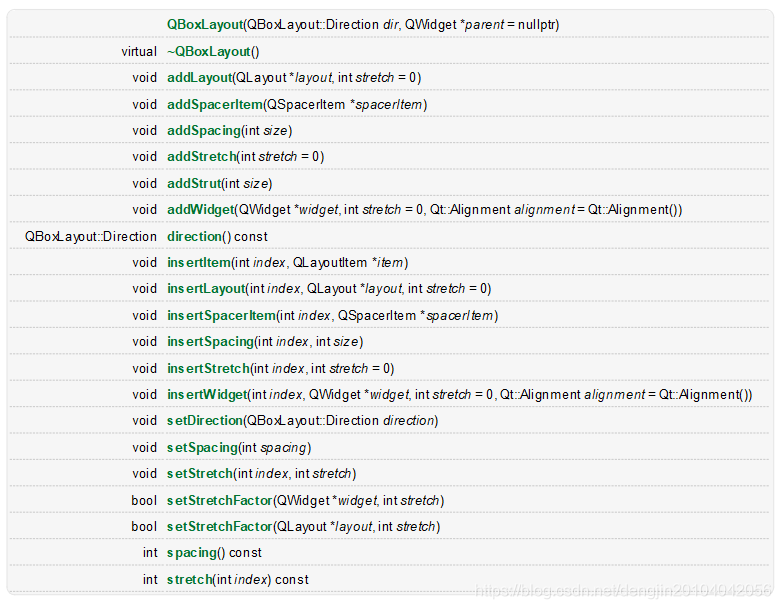The width and height of the screenshot is (781, 609).
Task: Click 'QSpacerItem *spacerItem' in addSpacerItem row
Action: (x=345, y=105)
